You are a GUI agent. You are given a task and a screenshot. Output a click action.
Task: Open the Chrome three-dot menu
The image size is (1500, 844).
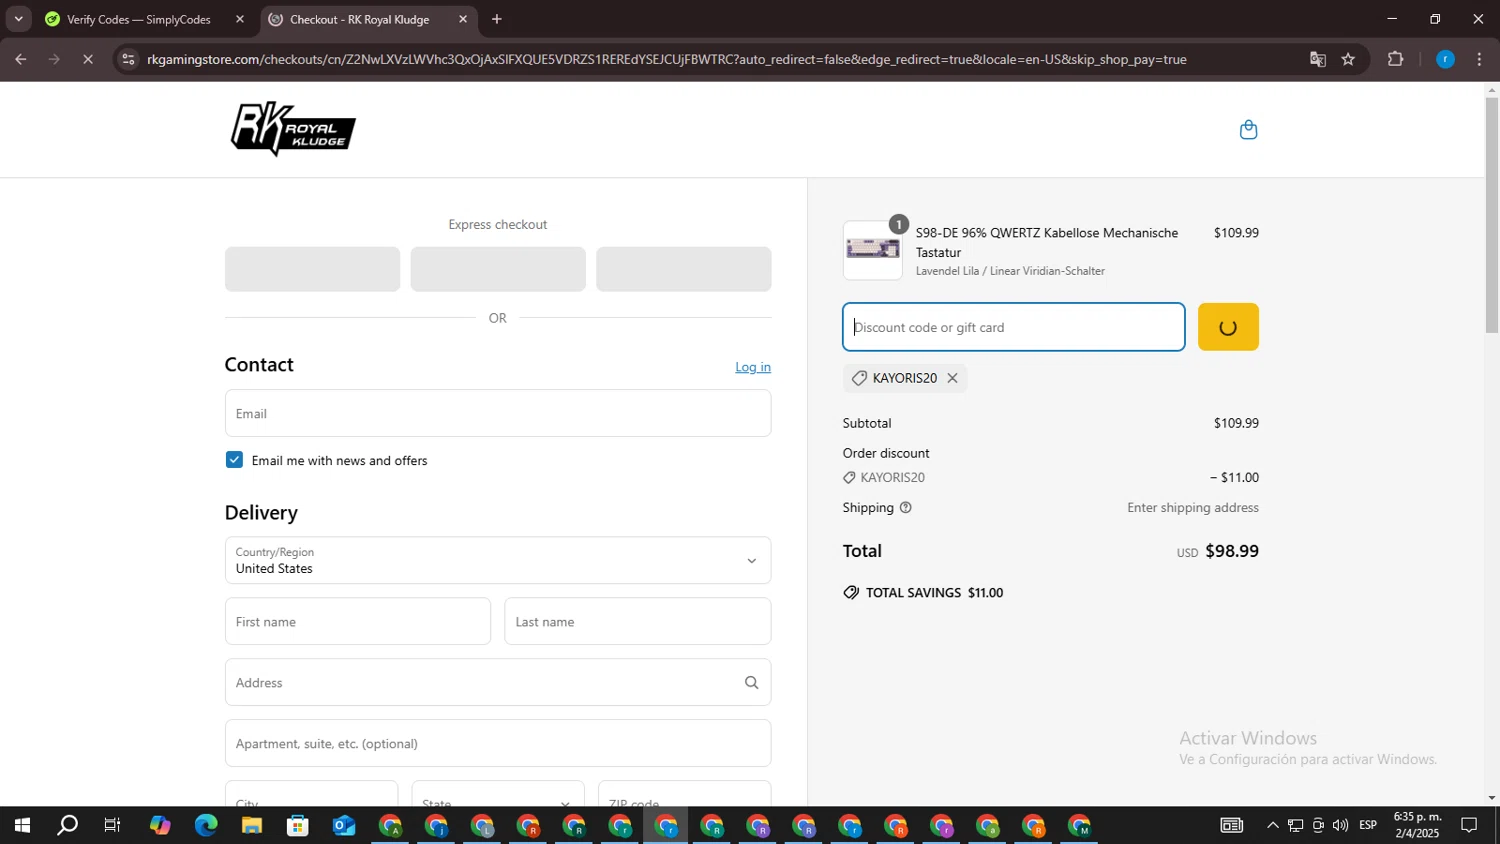(1480, 59)
